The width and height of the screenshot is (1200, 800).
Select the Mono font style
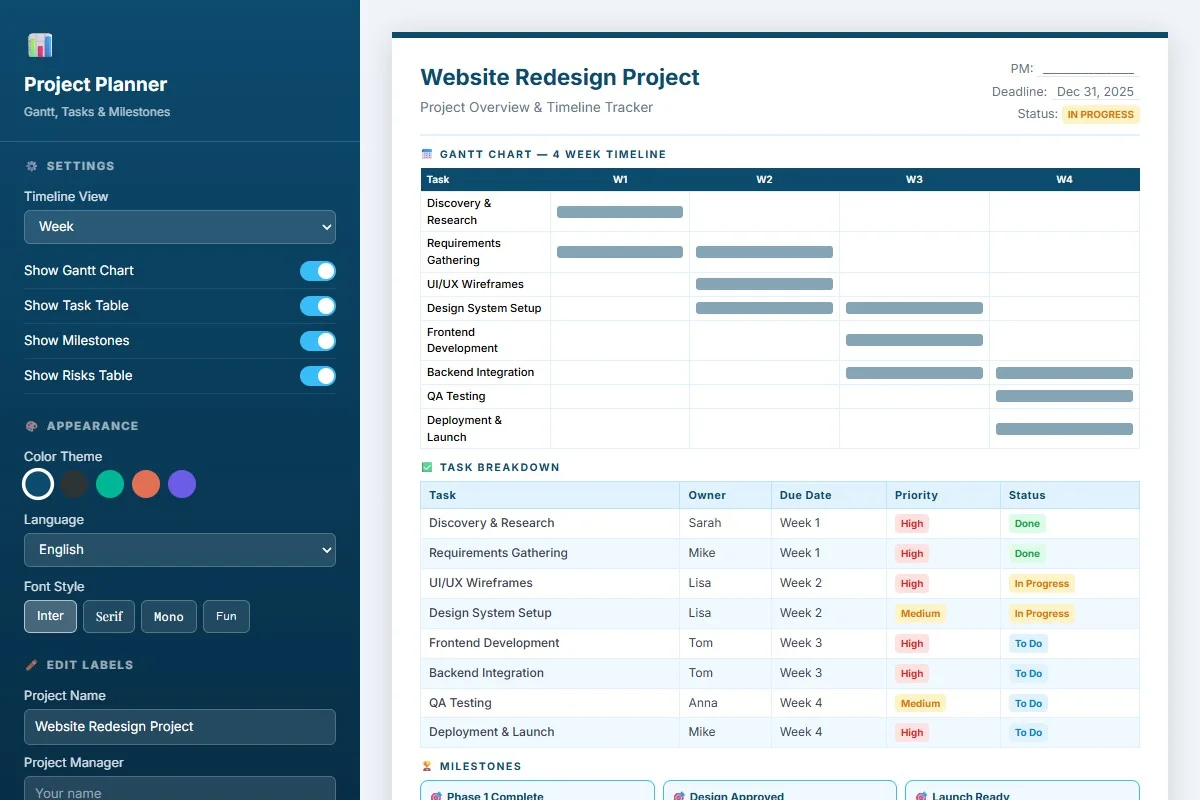pyautogui.click(x=169, y=616)
